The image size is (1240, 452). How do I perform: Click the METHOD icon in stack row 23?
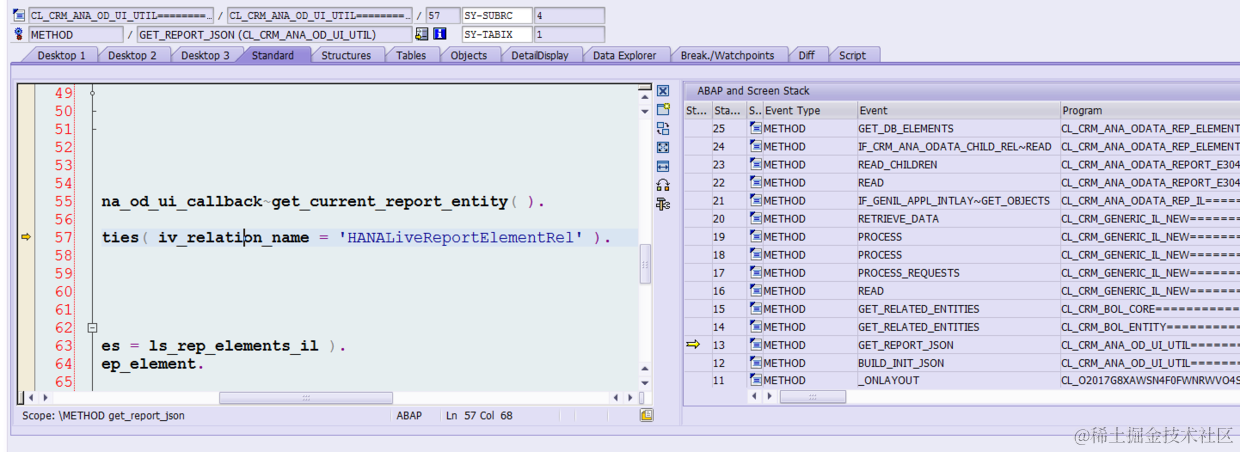point(756,165)
